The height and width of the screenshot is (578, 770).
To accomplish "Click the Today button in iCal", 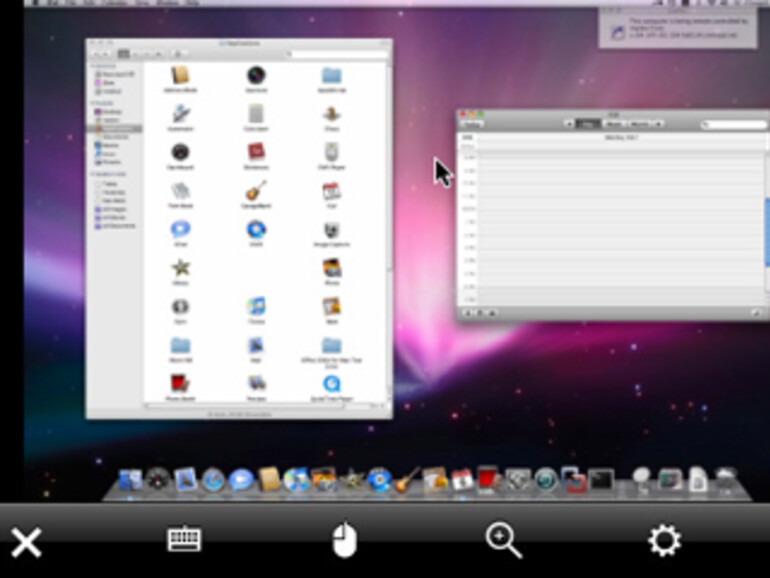I will pyautogui.click(x=473, y=124).
